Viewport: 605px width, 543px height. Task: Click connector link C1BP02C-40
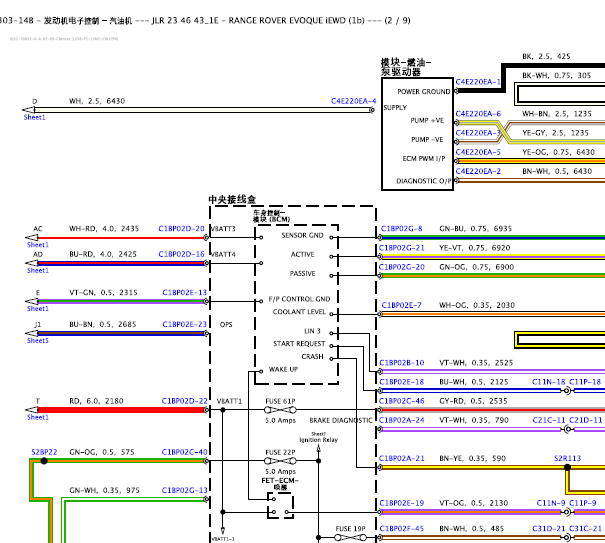pos(184,452)
